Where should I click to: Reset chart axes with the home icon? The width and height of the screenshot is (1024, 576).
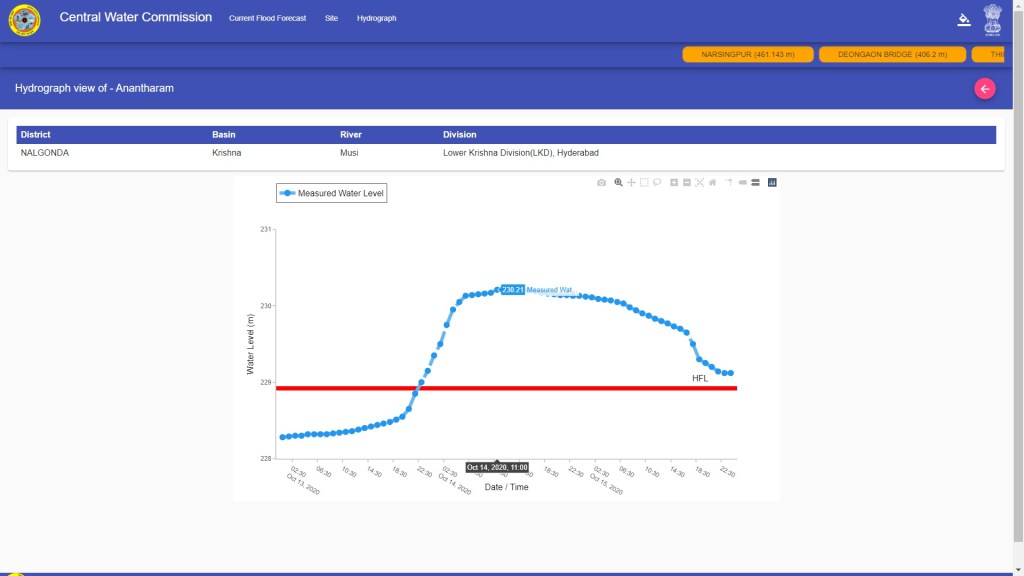[712, 183]
